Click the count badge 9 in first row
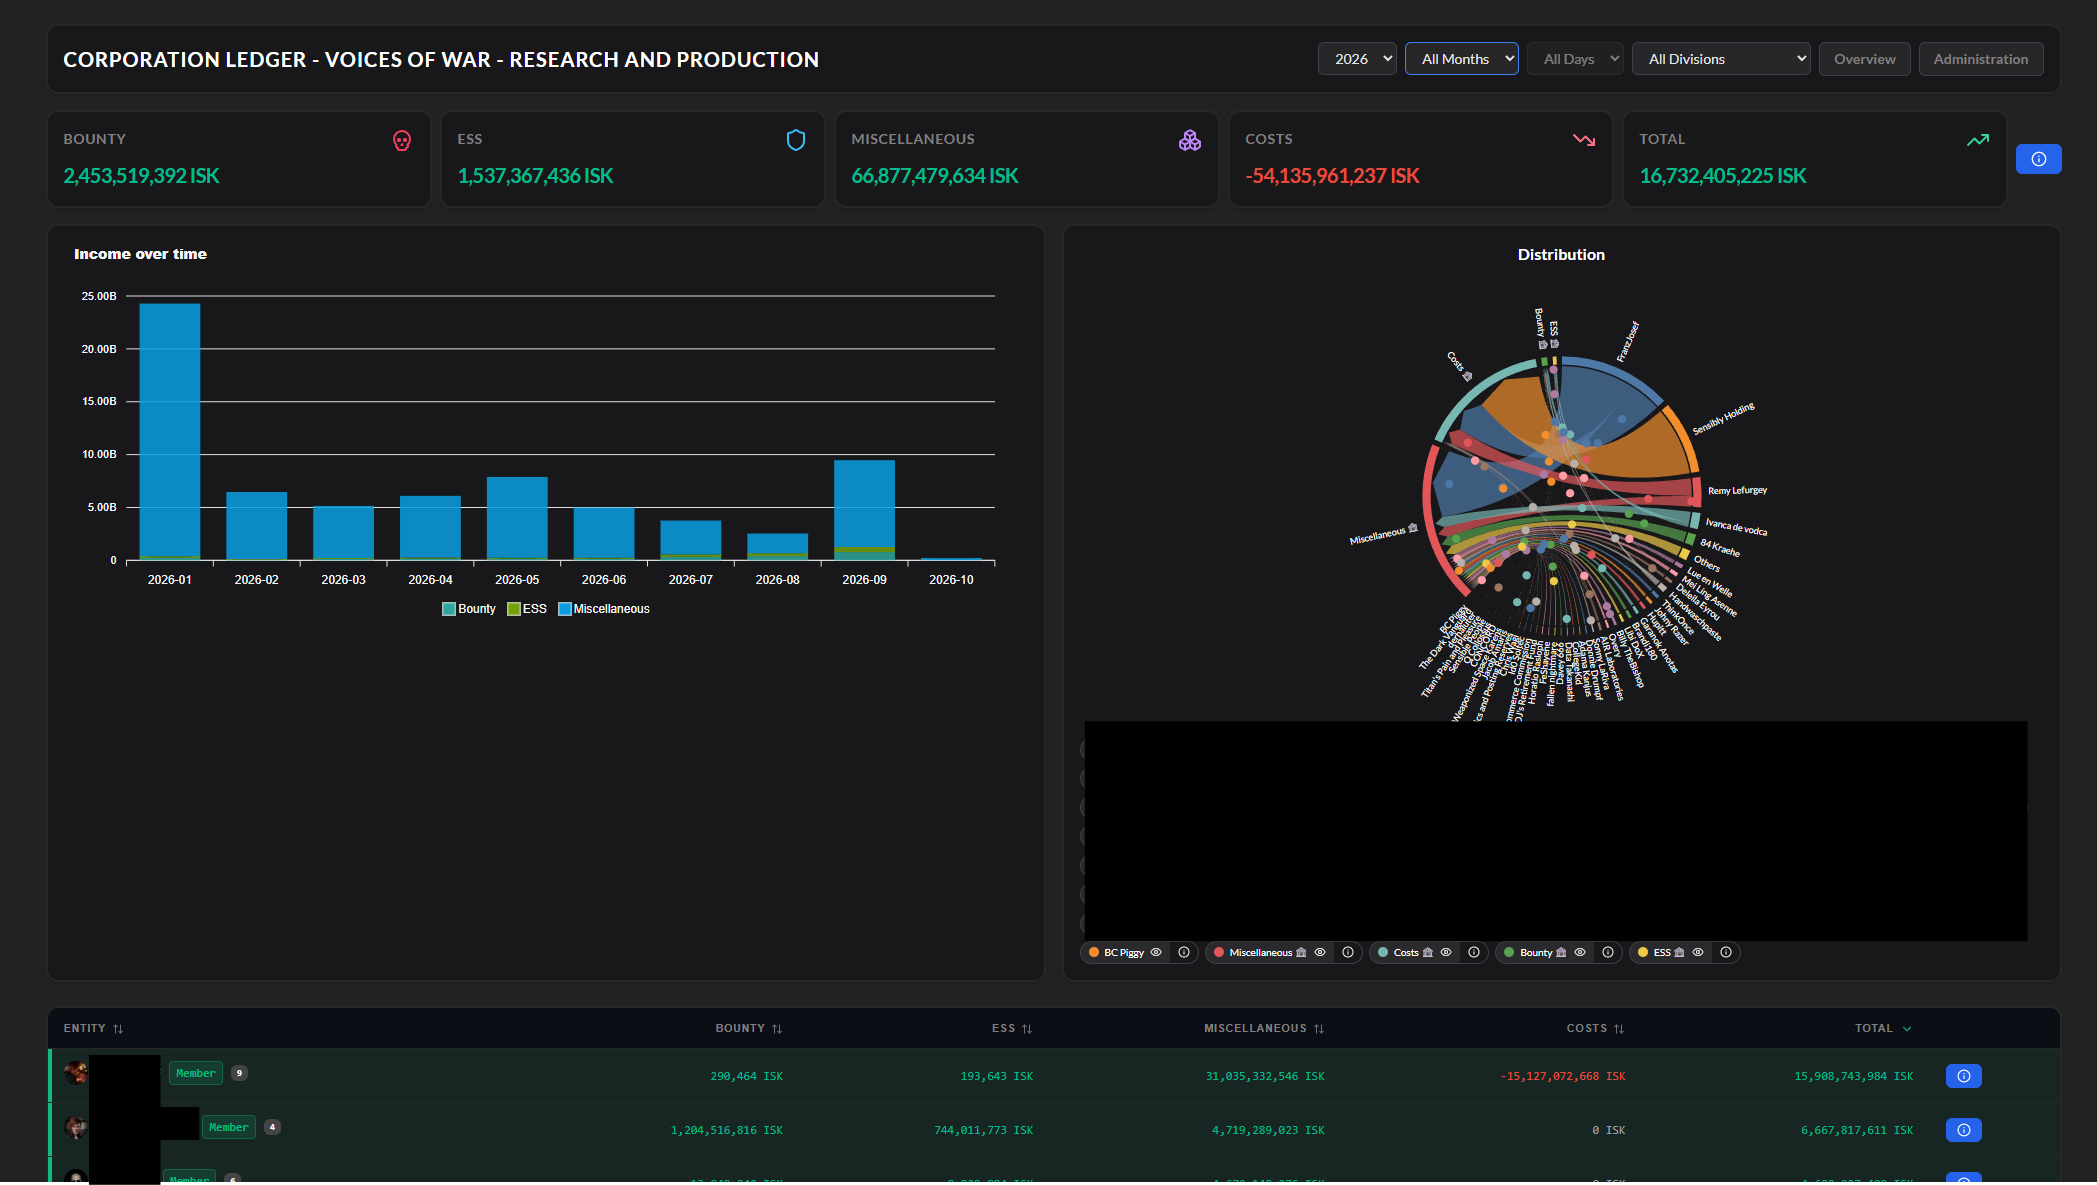The height and width of the screenshot is (1185, 2097). point(239,1073)
